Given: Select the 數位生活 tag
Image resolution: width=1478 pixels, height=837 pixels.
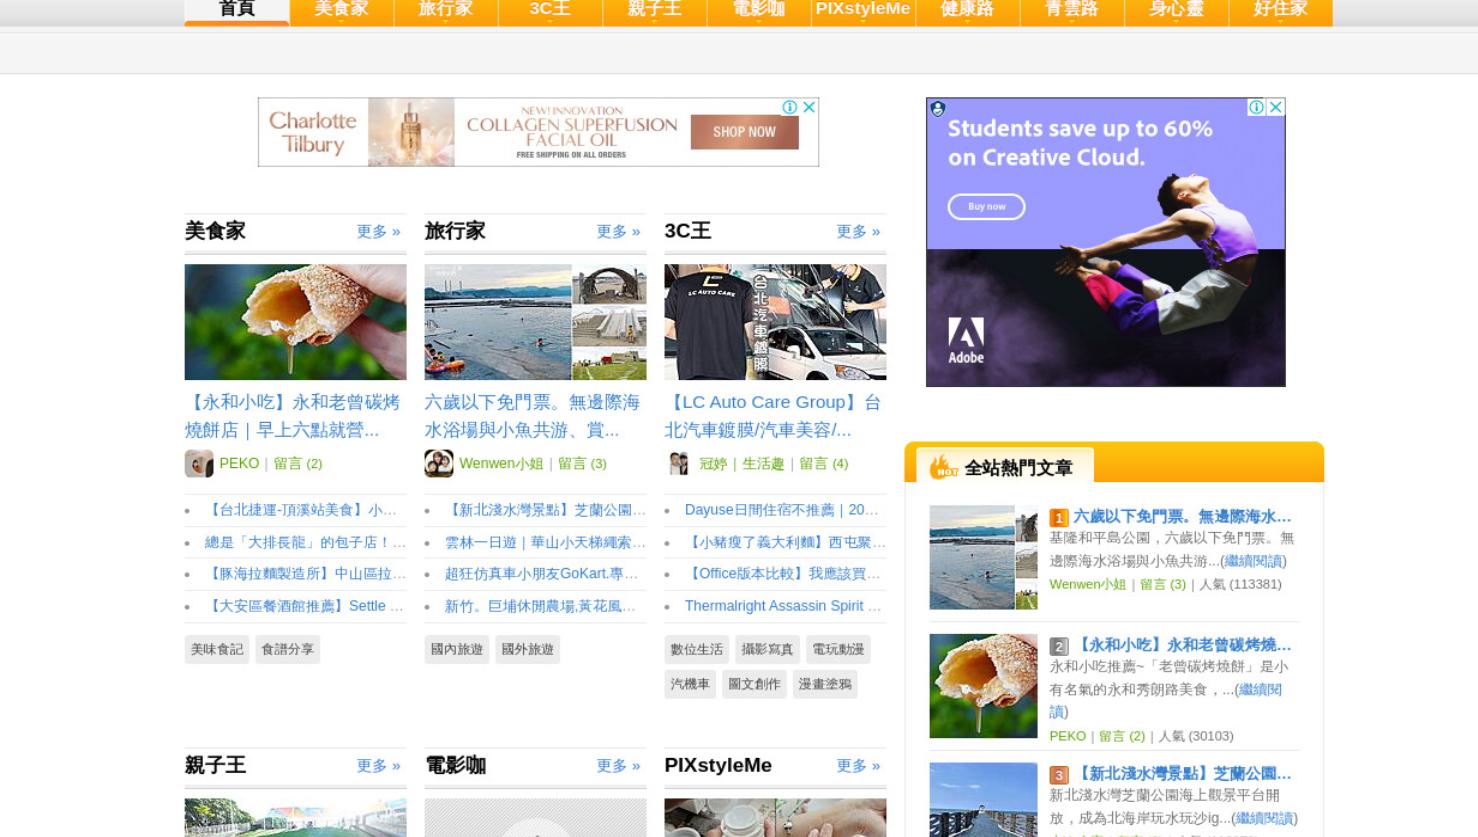Looking at the screenshot, I should click(x=697, y=650).
